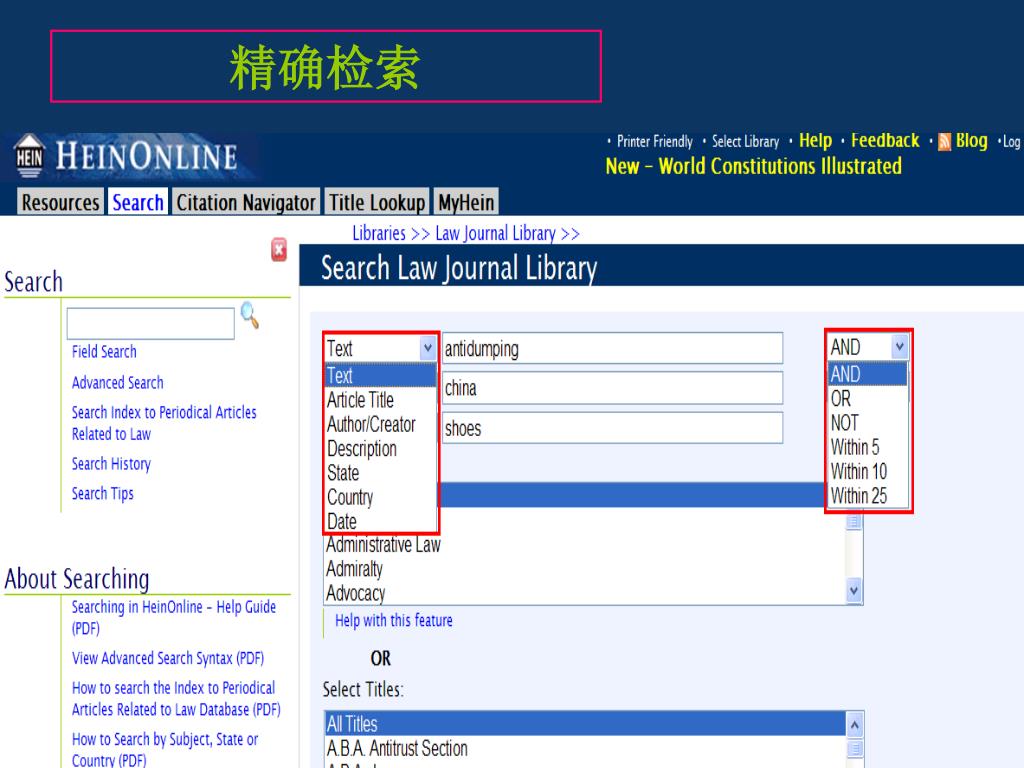Close the sidebar with red X icon
Viewport: 1024px width, 768px height.
279,249
